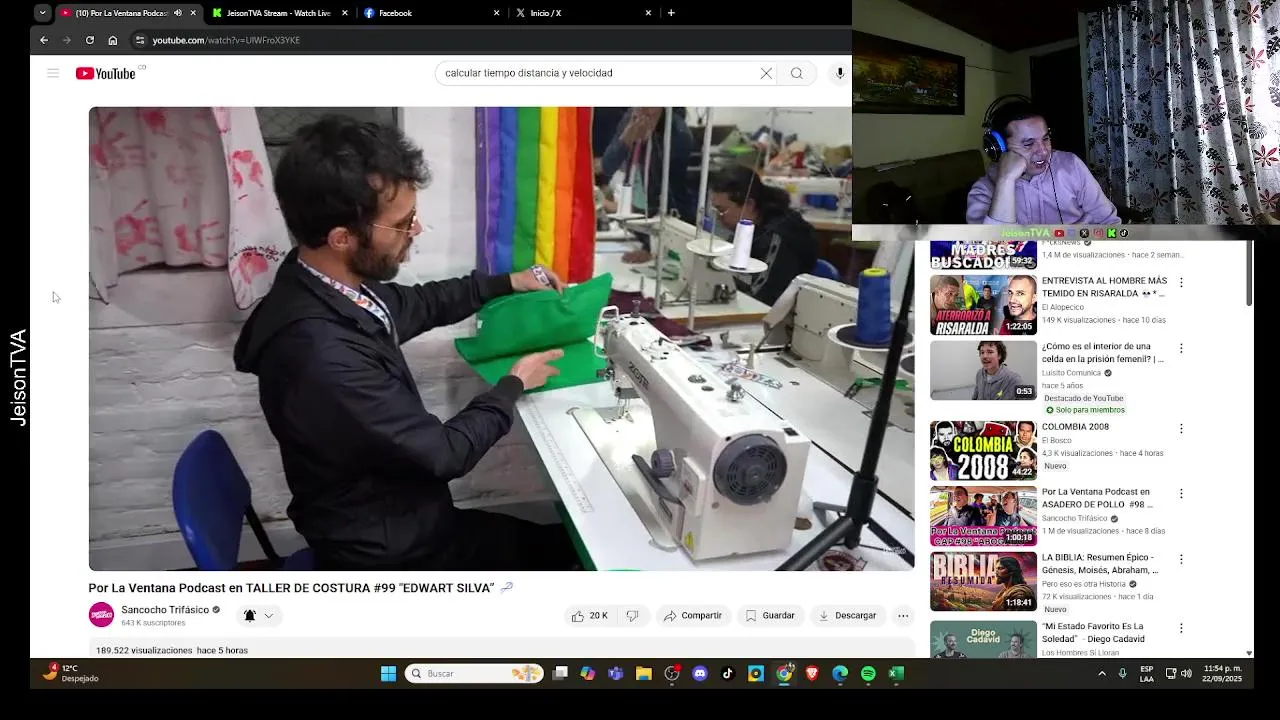Screen dimensions: 1280x720
Task: Like the video with 20 K thumbs up
Action: click(x=590, y=616)
